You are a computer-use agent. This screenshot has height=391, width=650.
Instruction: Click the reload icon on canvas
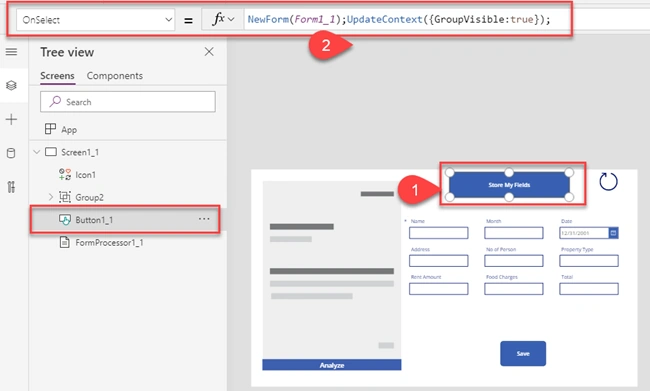(x=609, y=182)
